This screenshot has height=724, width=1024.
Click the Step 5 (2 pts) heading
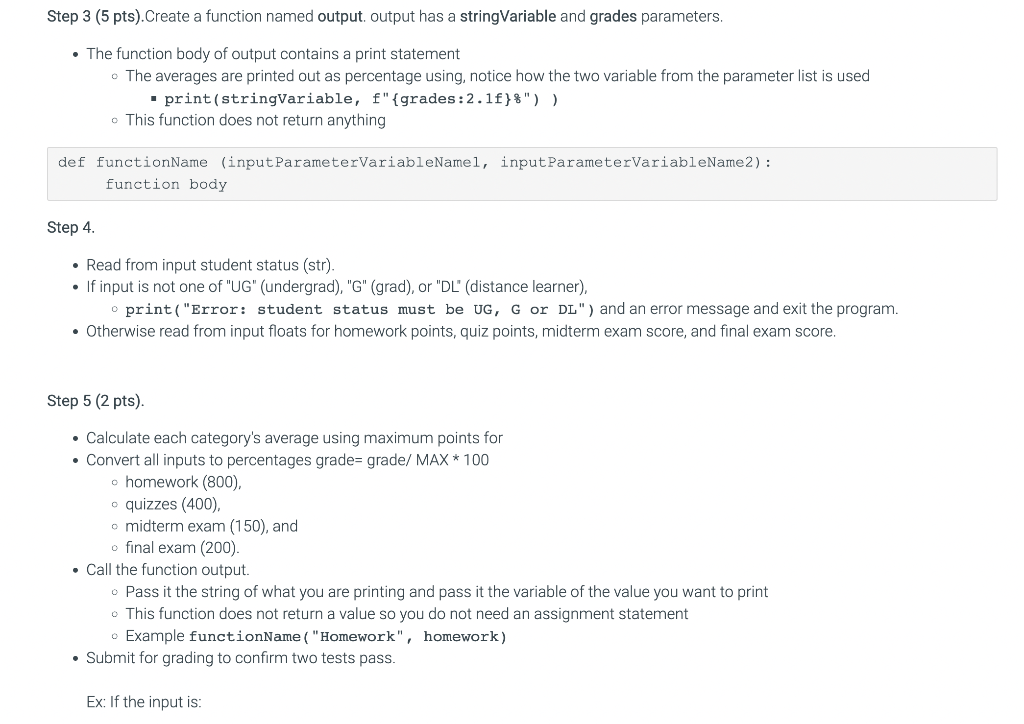(x=95, y=400)
